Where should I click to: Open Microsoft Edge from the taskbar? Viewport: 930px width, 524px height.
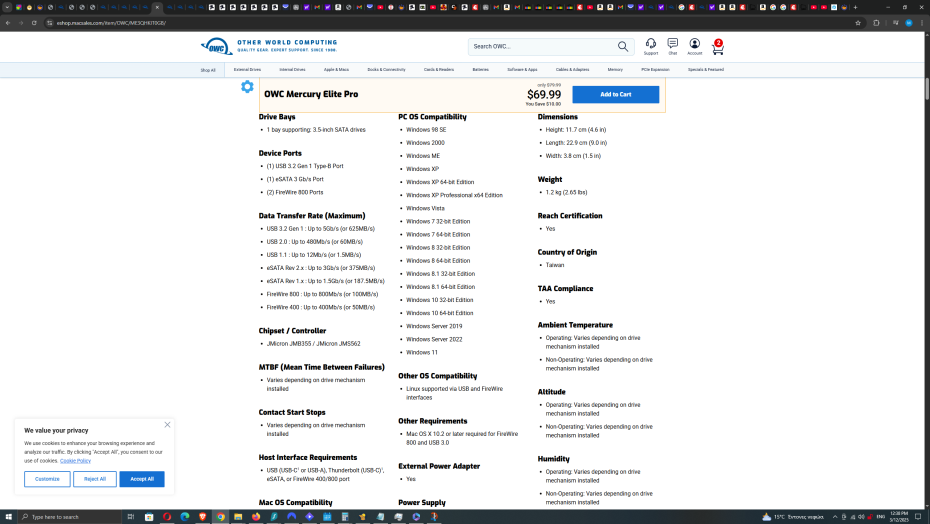tap(184, 517)
